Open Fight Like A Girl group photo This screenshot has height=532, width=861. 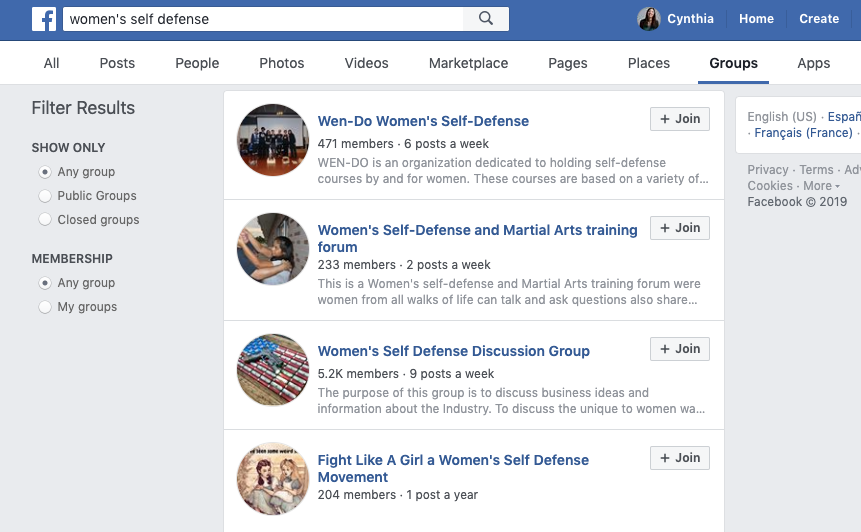(x=273, y=479)
